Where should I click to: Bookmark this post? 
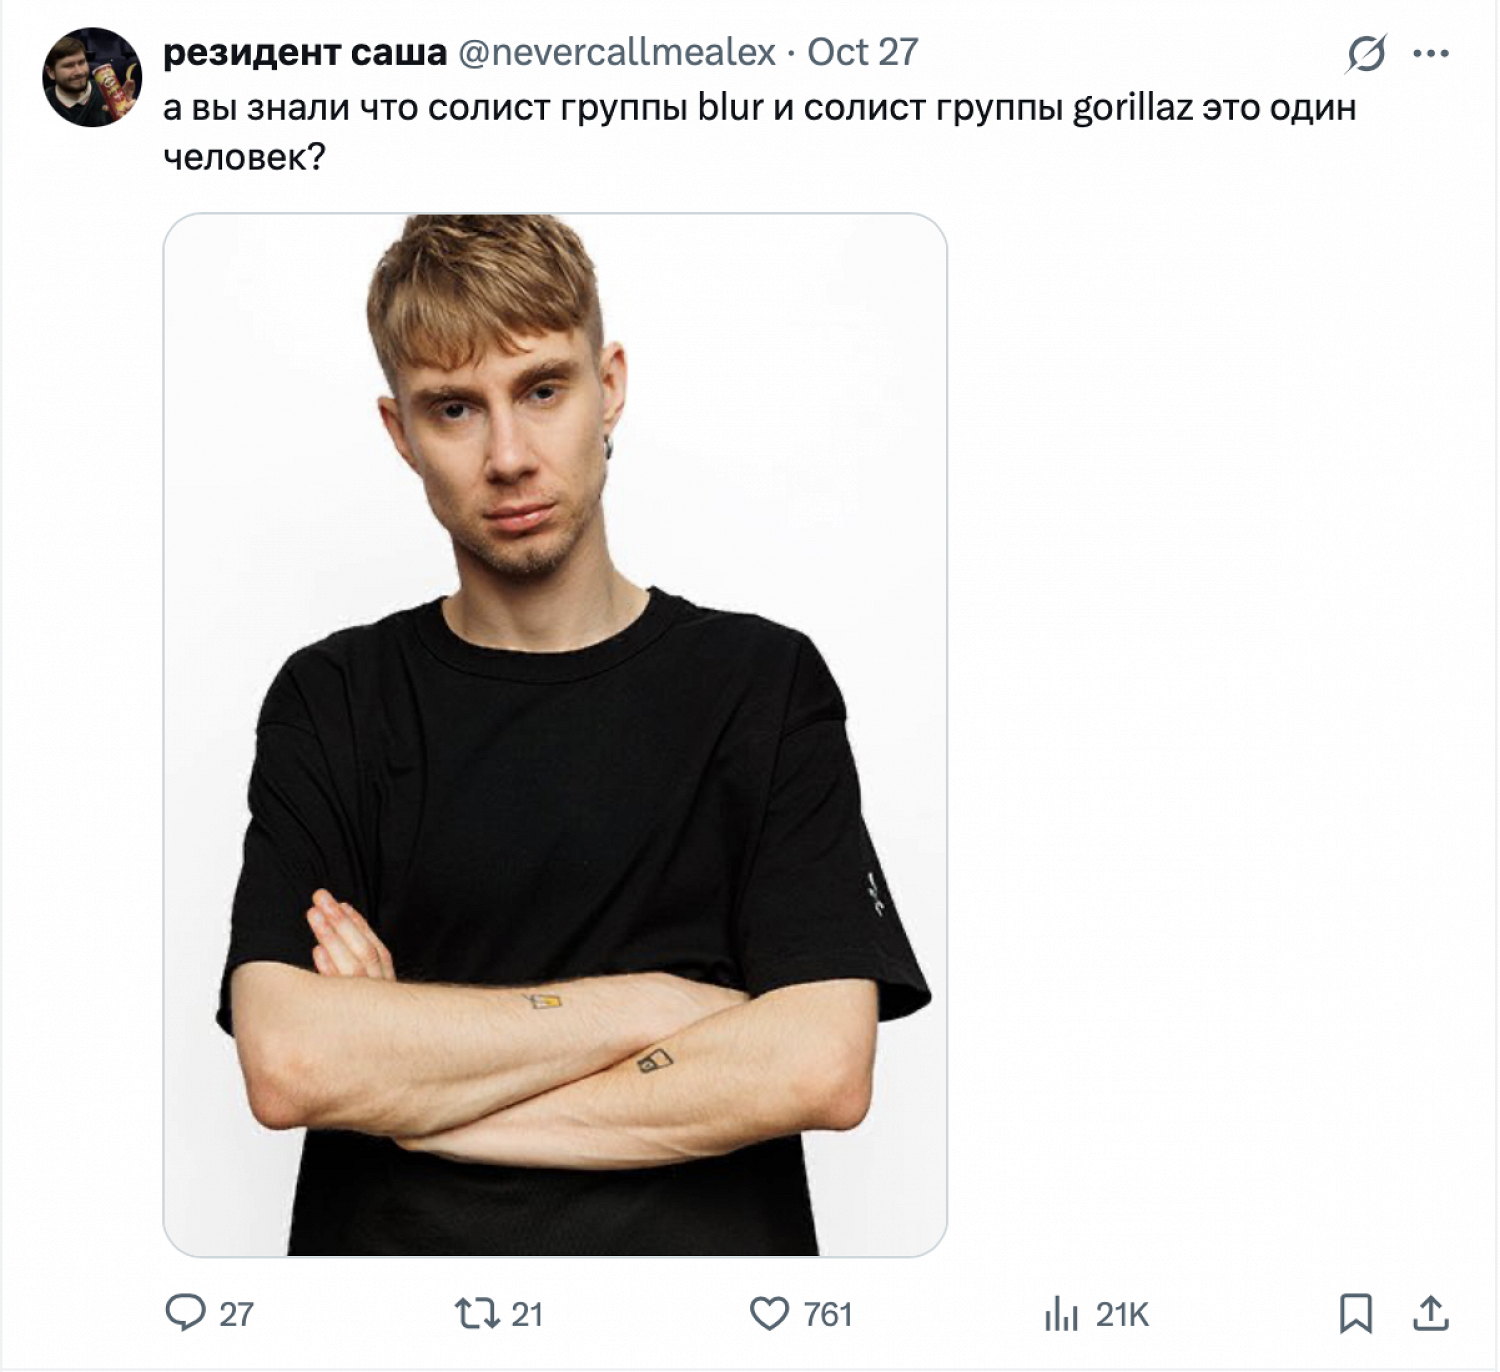tap(1355, 1313)
